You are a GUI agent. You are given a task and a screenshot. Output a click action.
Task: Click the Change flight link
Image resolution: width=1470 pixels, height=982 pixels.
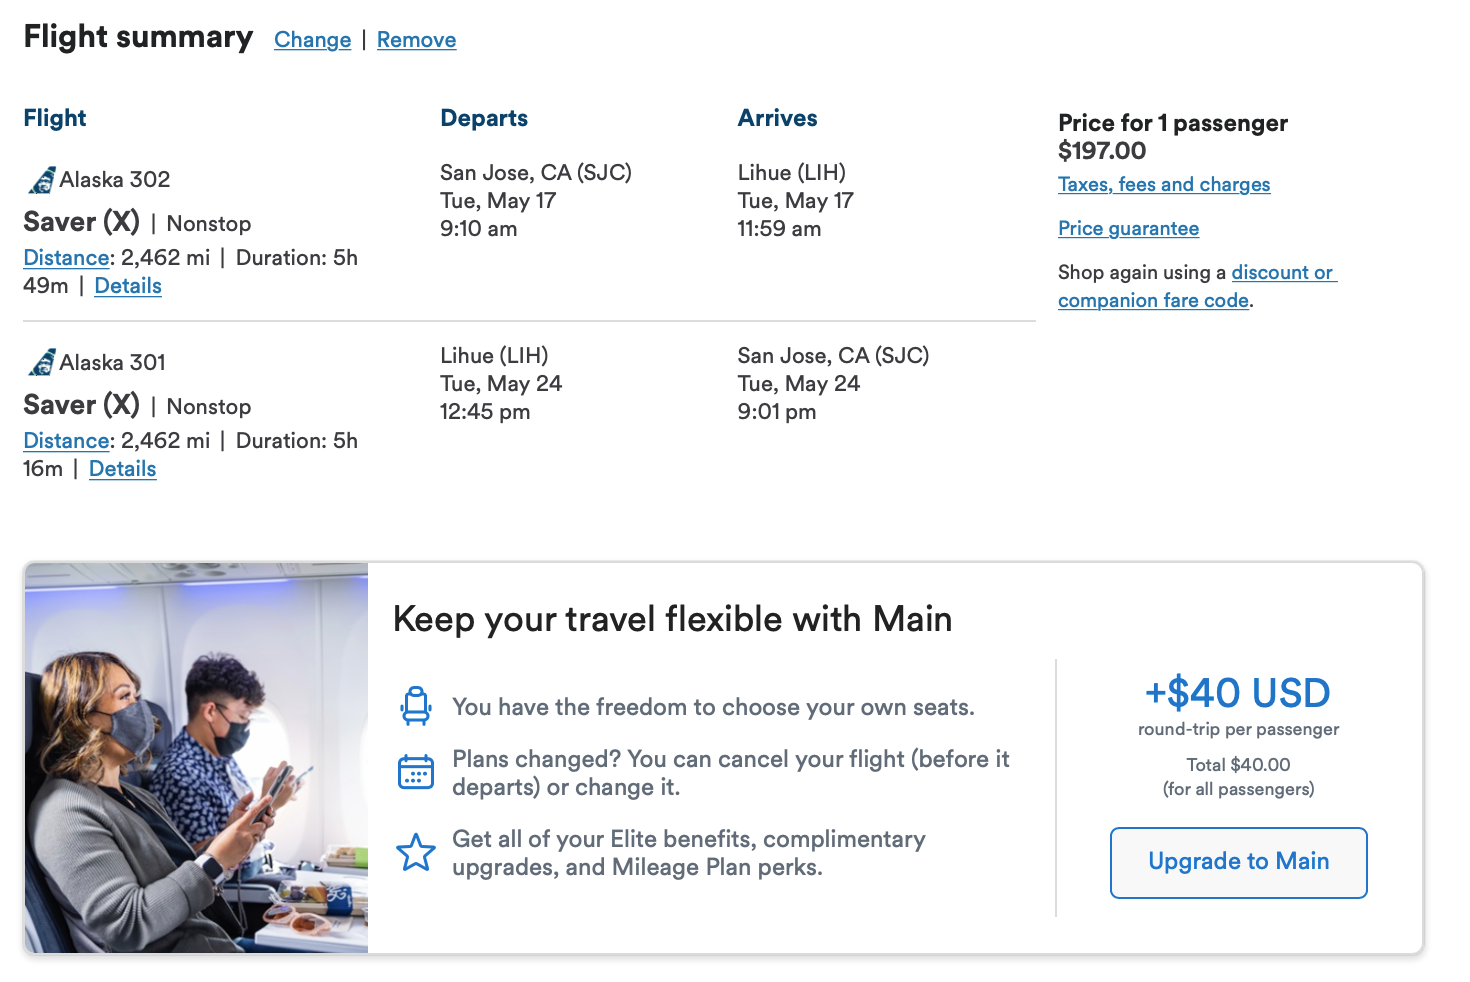312,40
